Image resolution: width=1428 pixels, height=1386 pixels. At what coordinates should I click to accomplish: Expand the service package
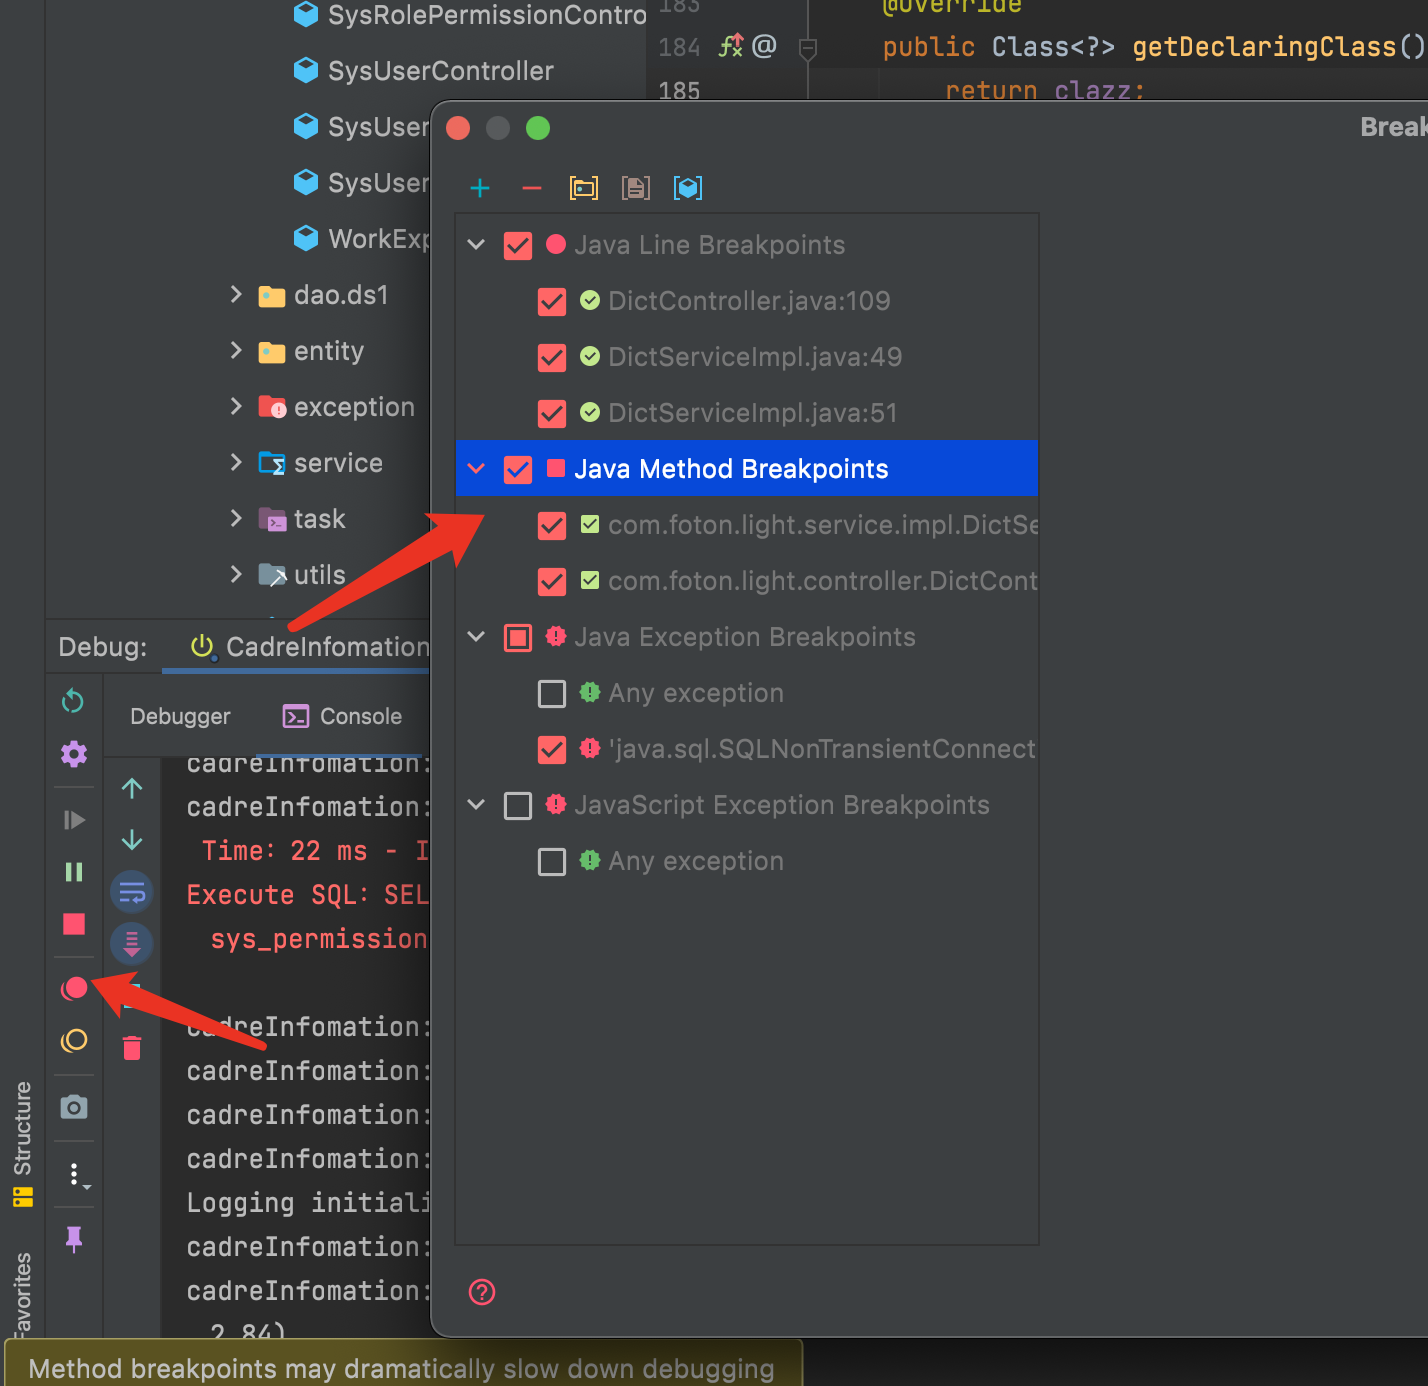236,462
